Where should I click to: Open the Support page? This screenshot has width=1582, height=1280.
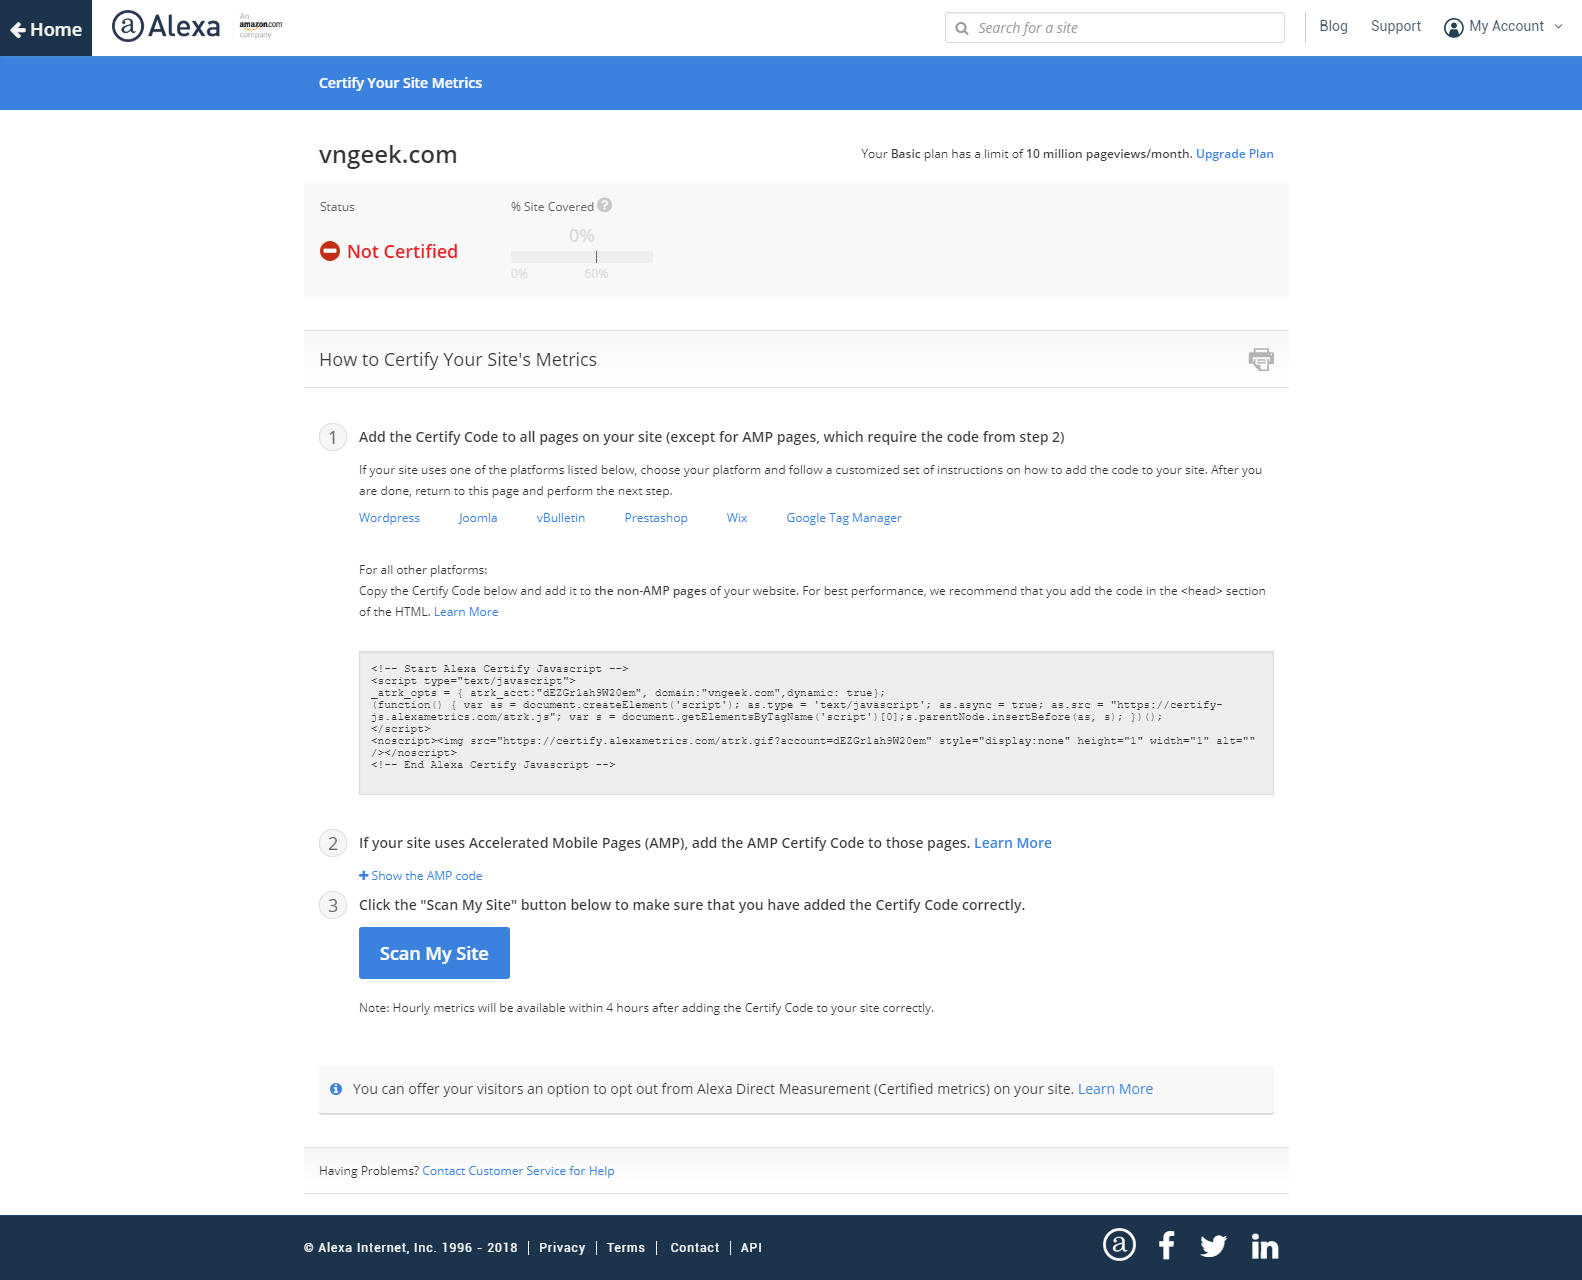[x=1395, y=26]
